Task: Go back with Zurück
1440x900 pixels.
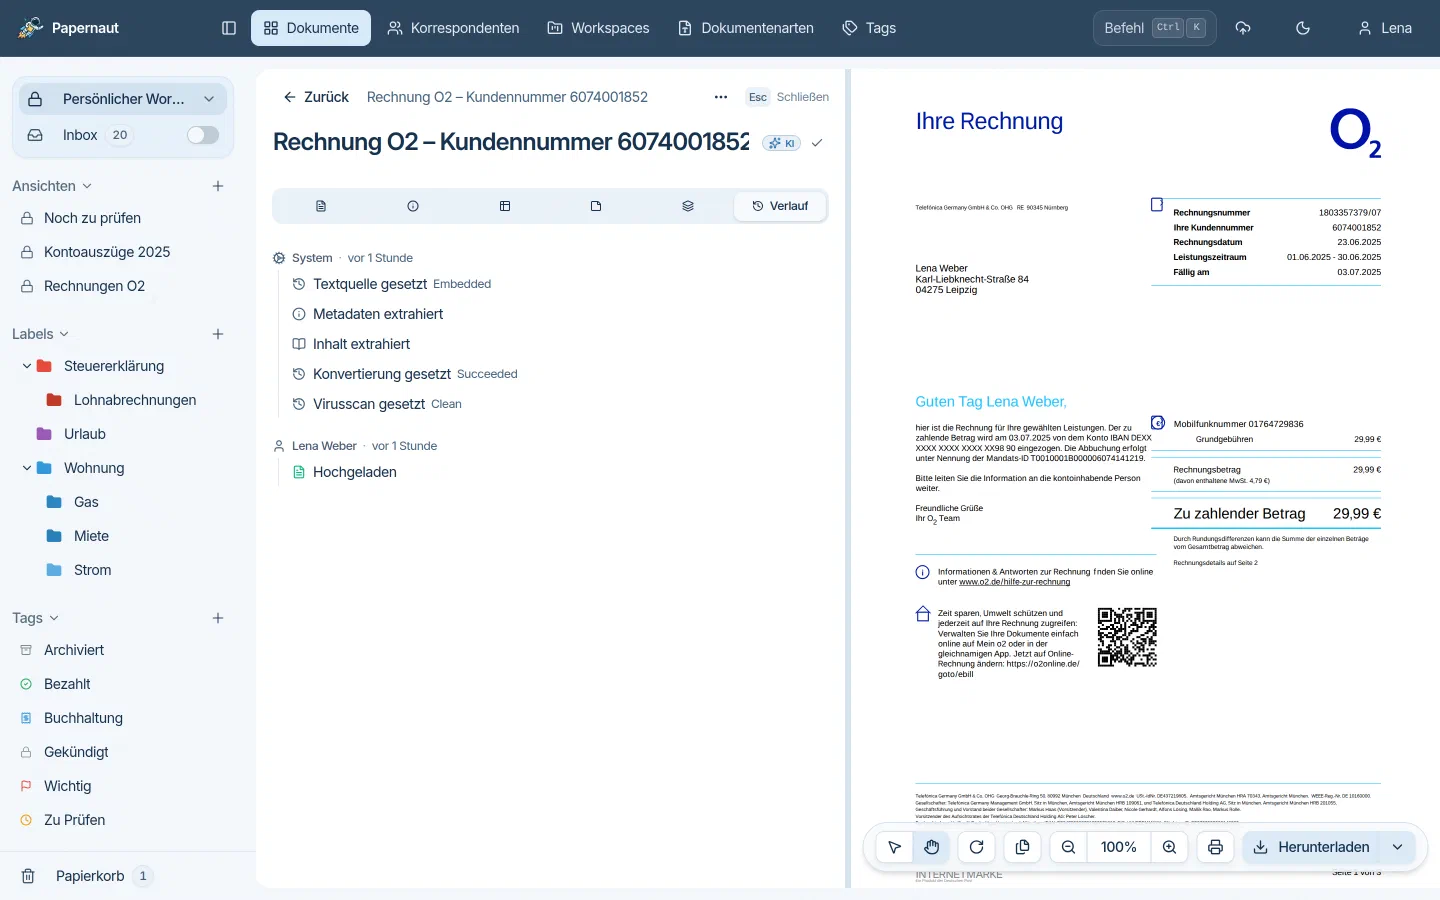Action: coord(316,97)
